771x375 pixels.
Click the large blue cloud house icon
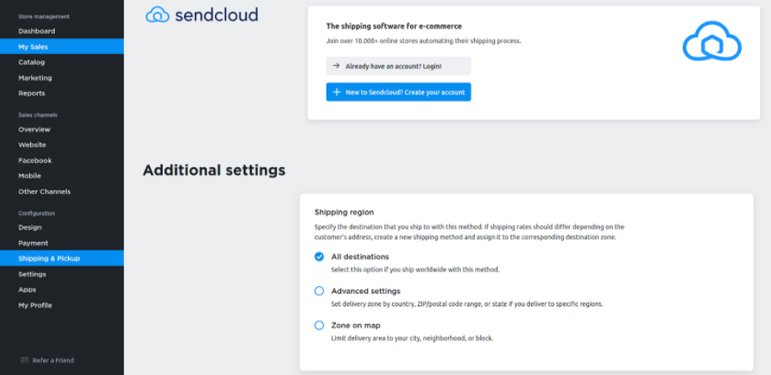coord(712,41)
